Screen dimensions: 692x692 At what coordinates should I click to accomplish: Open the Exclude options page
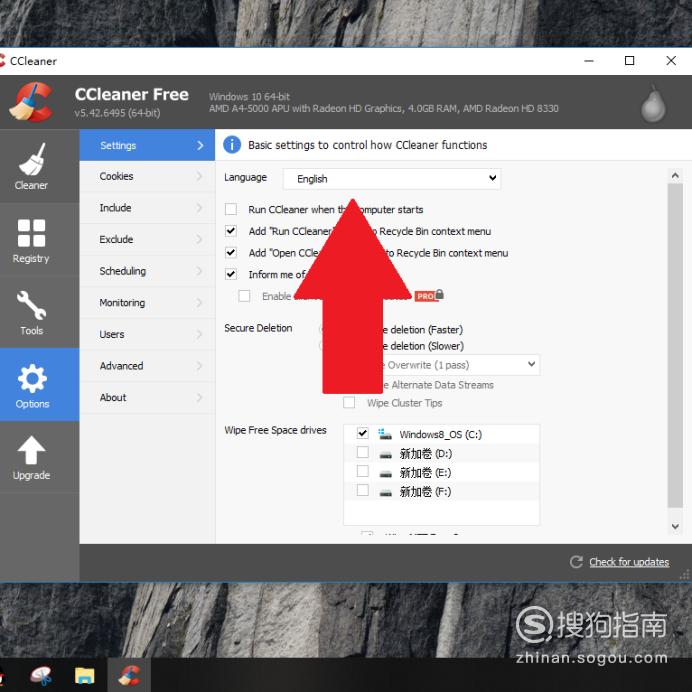[147, 240]
